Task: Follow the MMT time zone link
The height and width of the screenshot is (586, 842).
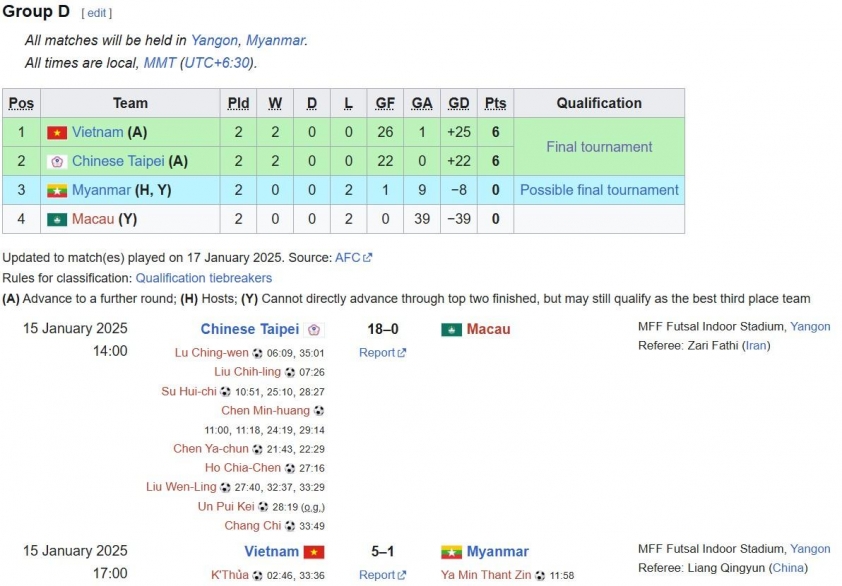Action: (159, 63)
